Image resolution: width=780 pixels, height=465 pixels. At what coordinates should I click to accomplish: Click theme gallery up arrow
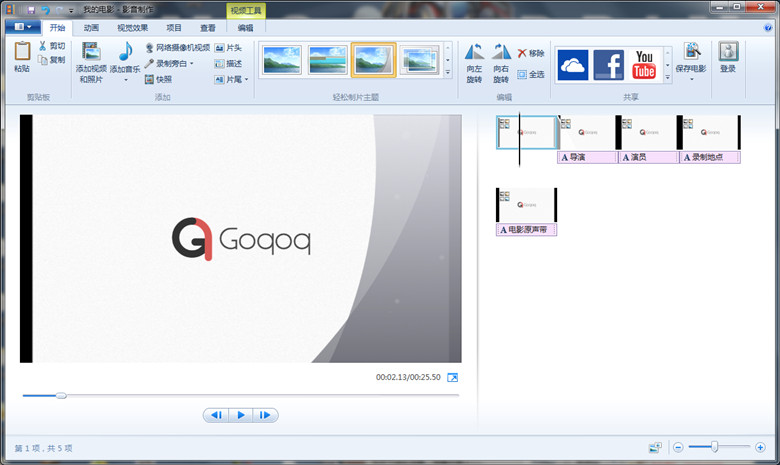point(448,48)
